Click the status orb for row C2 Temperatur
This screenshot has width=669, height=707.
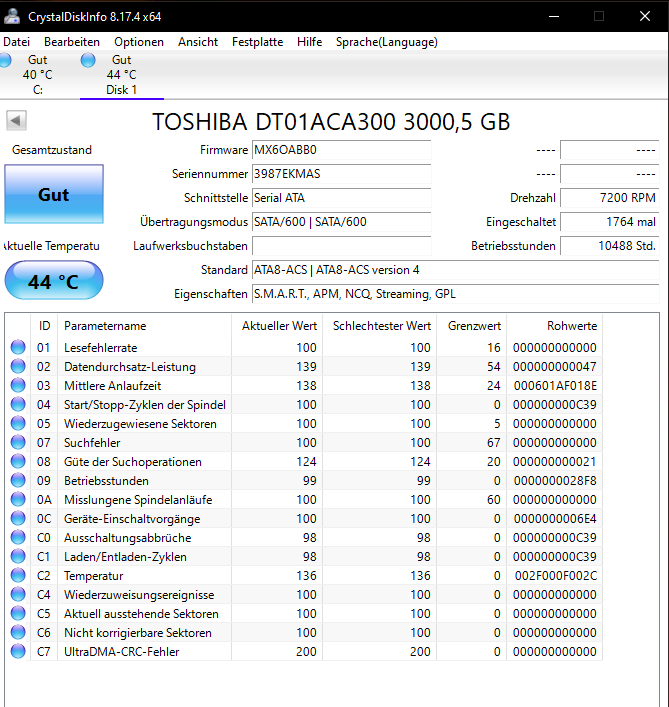pos(18,575)
